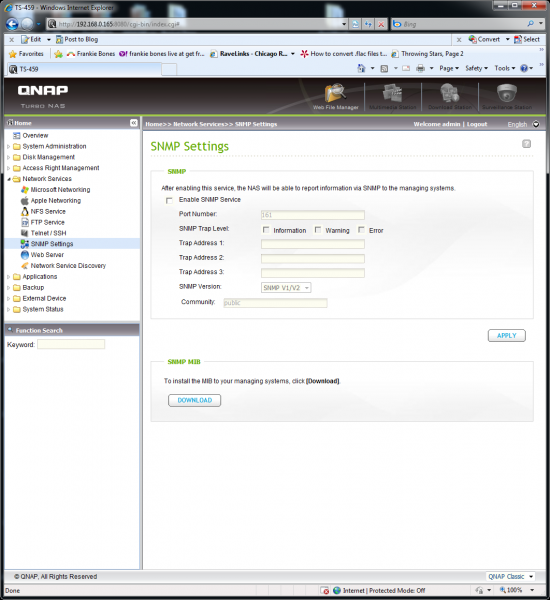Click Post to Blog toolbar item

tap(77, 39)
